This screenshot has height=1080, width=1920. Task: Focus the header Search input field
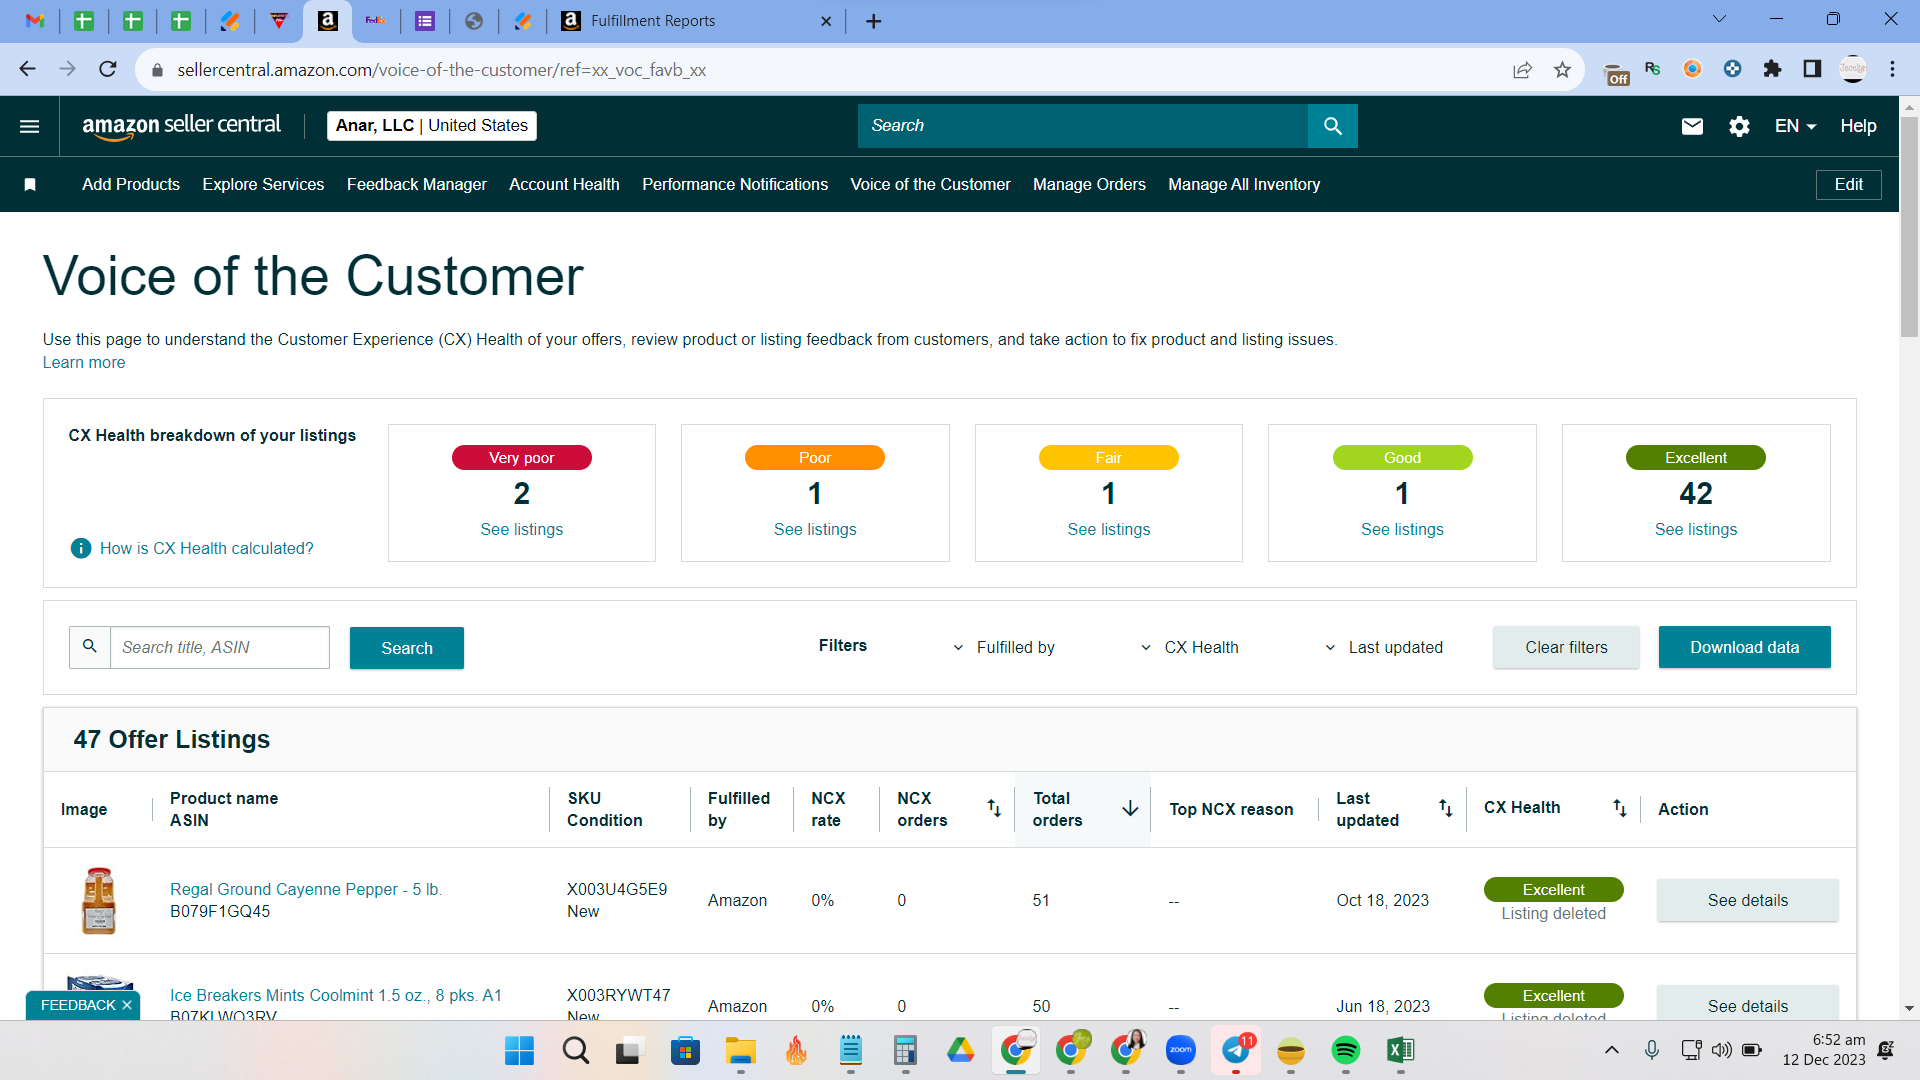pyautogui.click(x=1082, y=126)
